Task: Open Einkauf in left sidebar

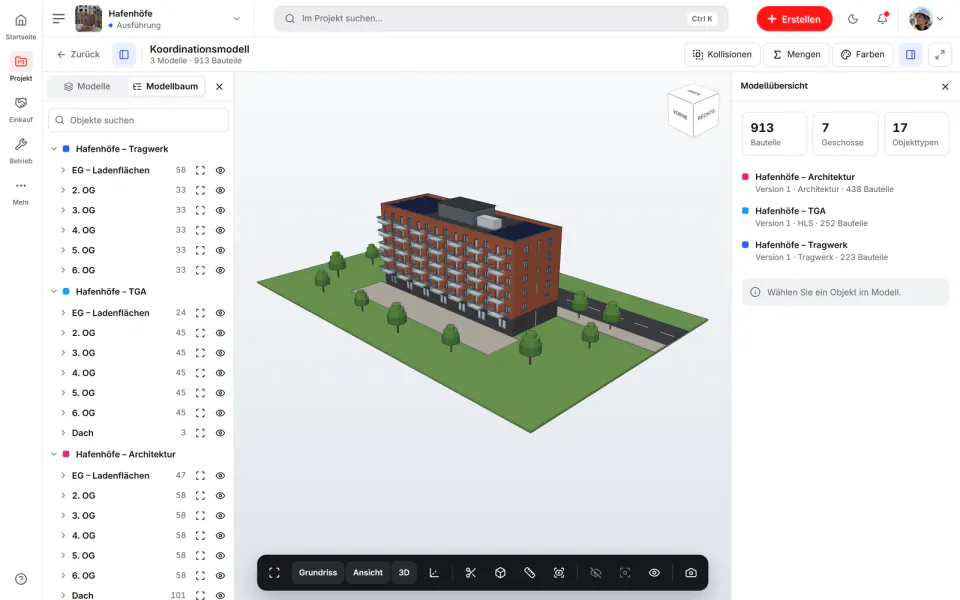Action: (21, 109)
